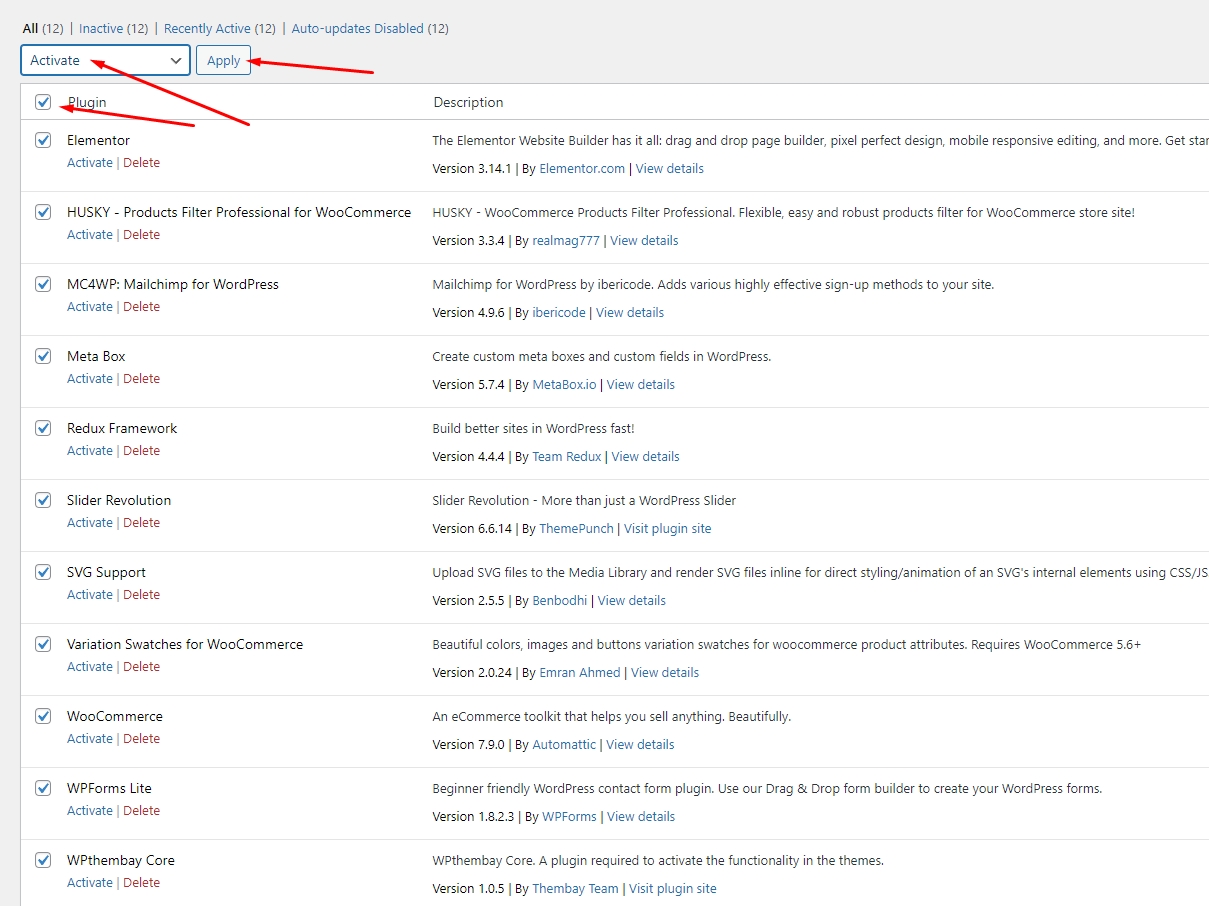Toggle the SVG Support checkbox

pos(43,572)
